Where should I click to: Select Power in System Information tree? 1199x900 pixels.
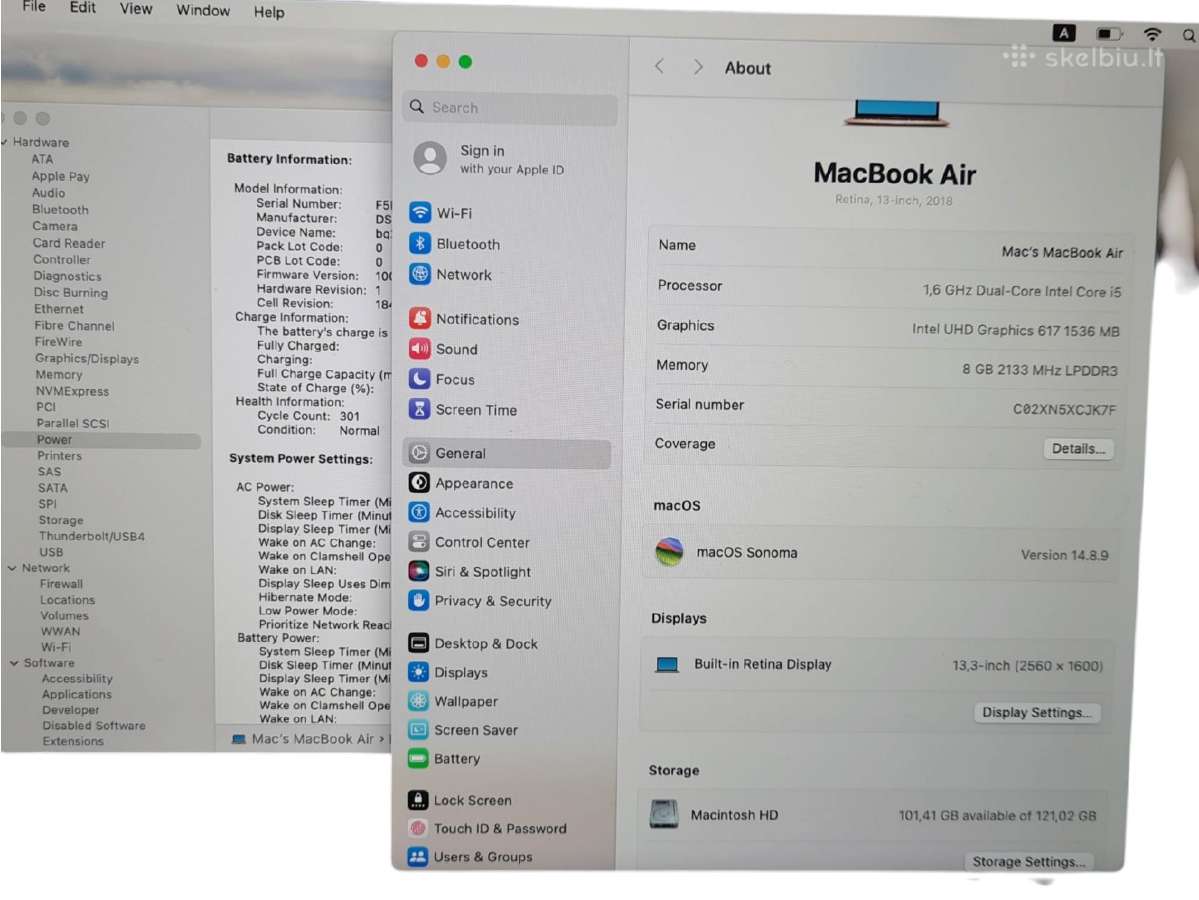click(x=54, y=440)
